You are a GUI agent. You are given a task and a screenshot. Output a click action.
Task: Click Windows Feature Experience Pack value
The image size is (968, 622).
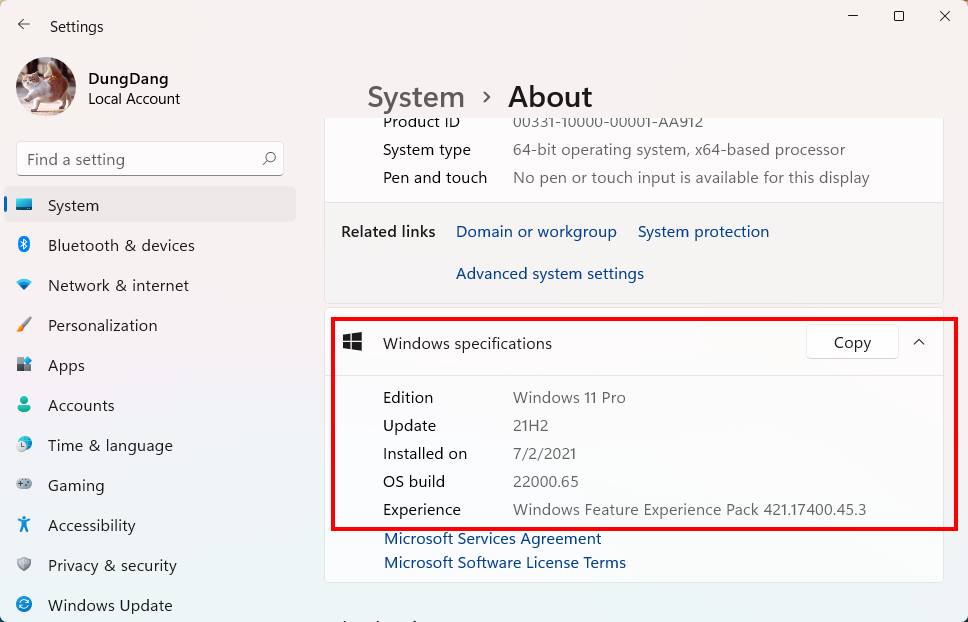(x=690, y=510)
